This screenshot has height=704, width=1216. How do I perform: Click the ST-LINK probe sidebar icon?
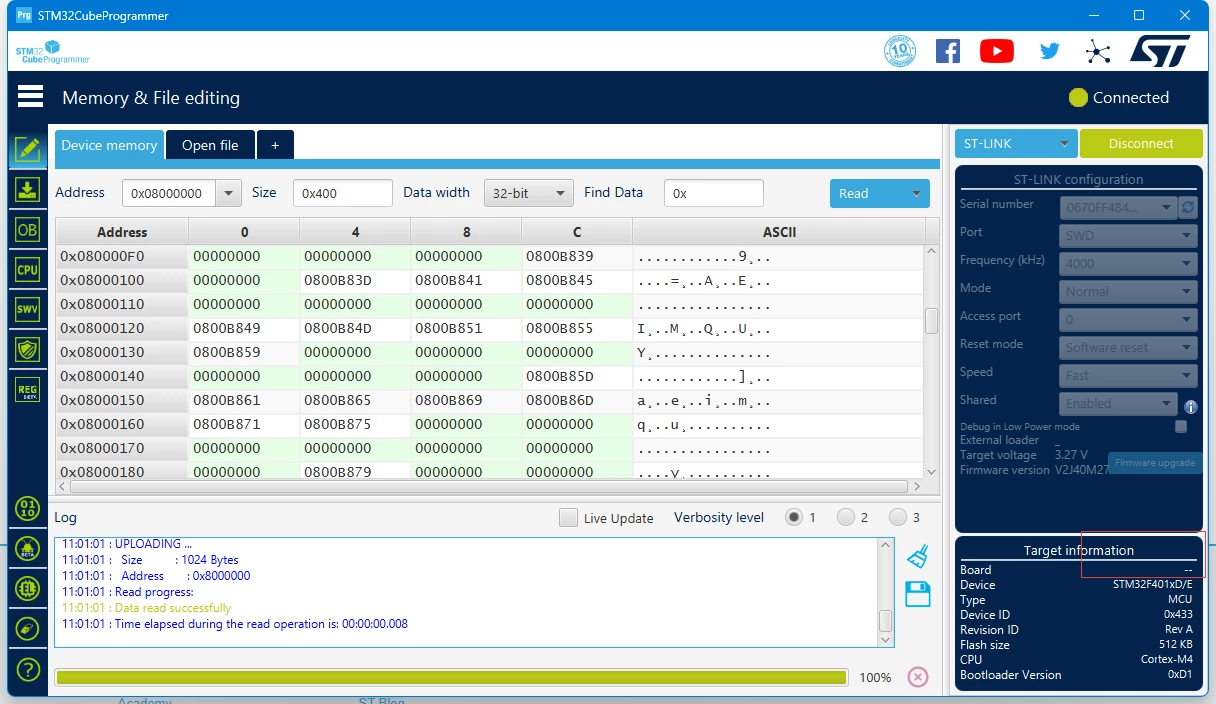point(28,628)
